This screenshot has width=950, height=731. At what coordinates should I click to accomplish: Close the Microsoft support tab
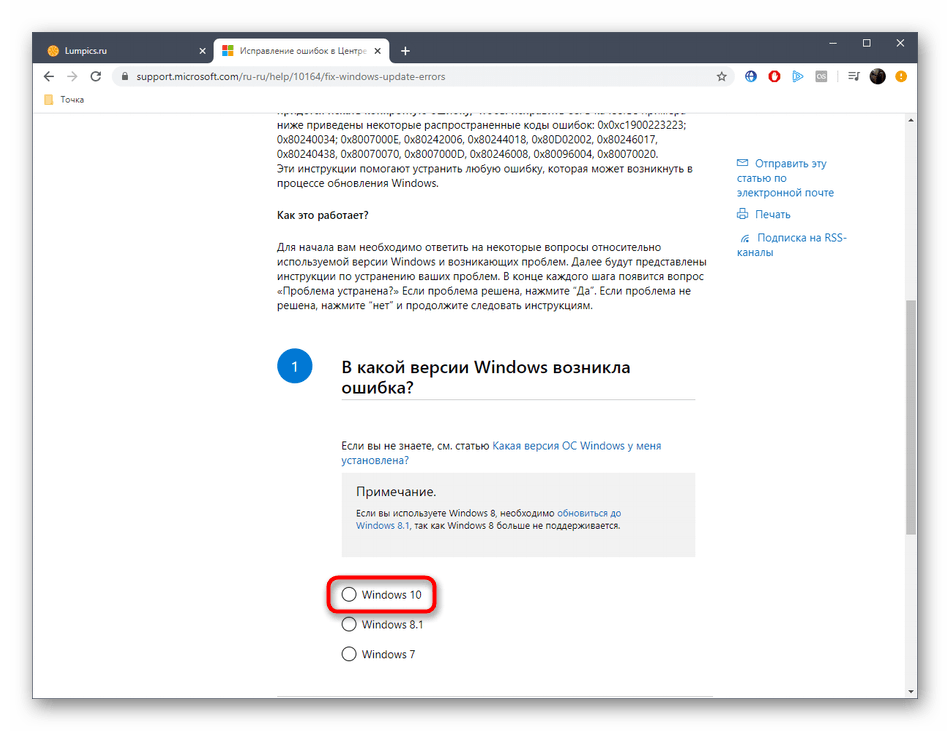click(x=377, y=51)
